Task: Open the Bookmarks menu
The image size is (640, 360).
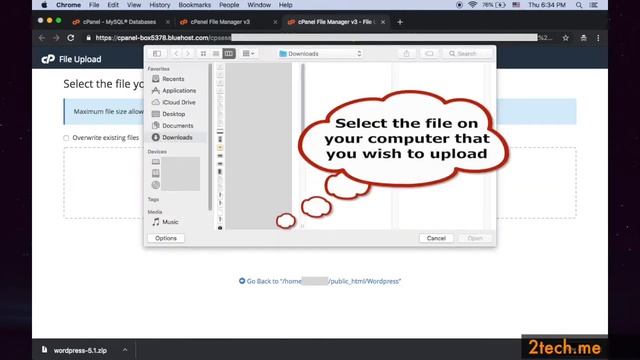Action: pos(195,5)
